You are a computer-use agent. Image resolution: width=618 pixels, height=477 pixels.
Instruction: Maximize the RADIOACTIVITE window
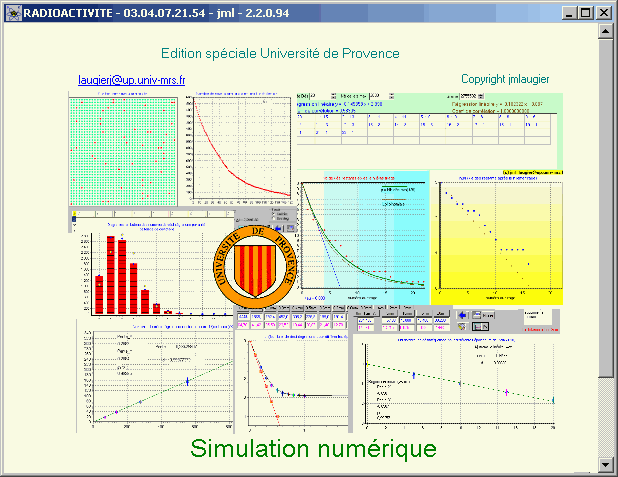(x=586, y=12)
